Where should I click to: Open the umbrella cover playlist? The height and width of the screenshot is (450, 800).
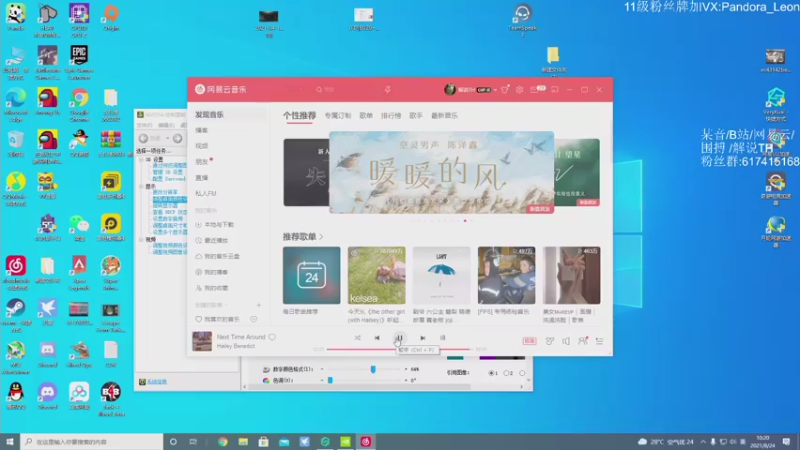point(441,276)
